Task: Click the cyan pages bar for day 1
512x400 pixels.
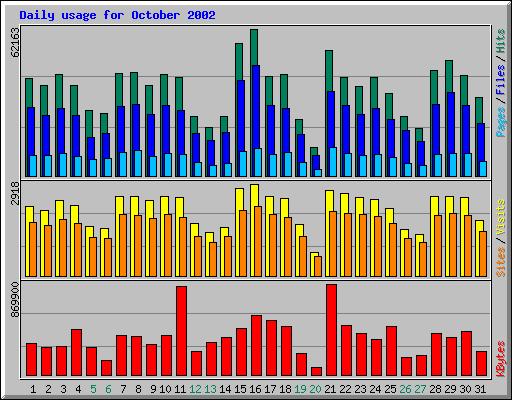Action: point(33,166)
